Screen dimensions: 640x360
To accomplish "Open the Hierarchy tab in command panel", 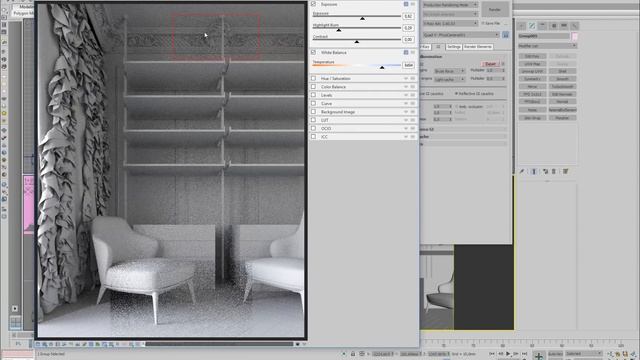I will [x=543, y=26].
